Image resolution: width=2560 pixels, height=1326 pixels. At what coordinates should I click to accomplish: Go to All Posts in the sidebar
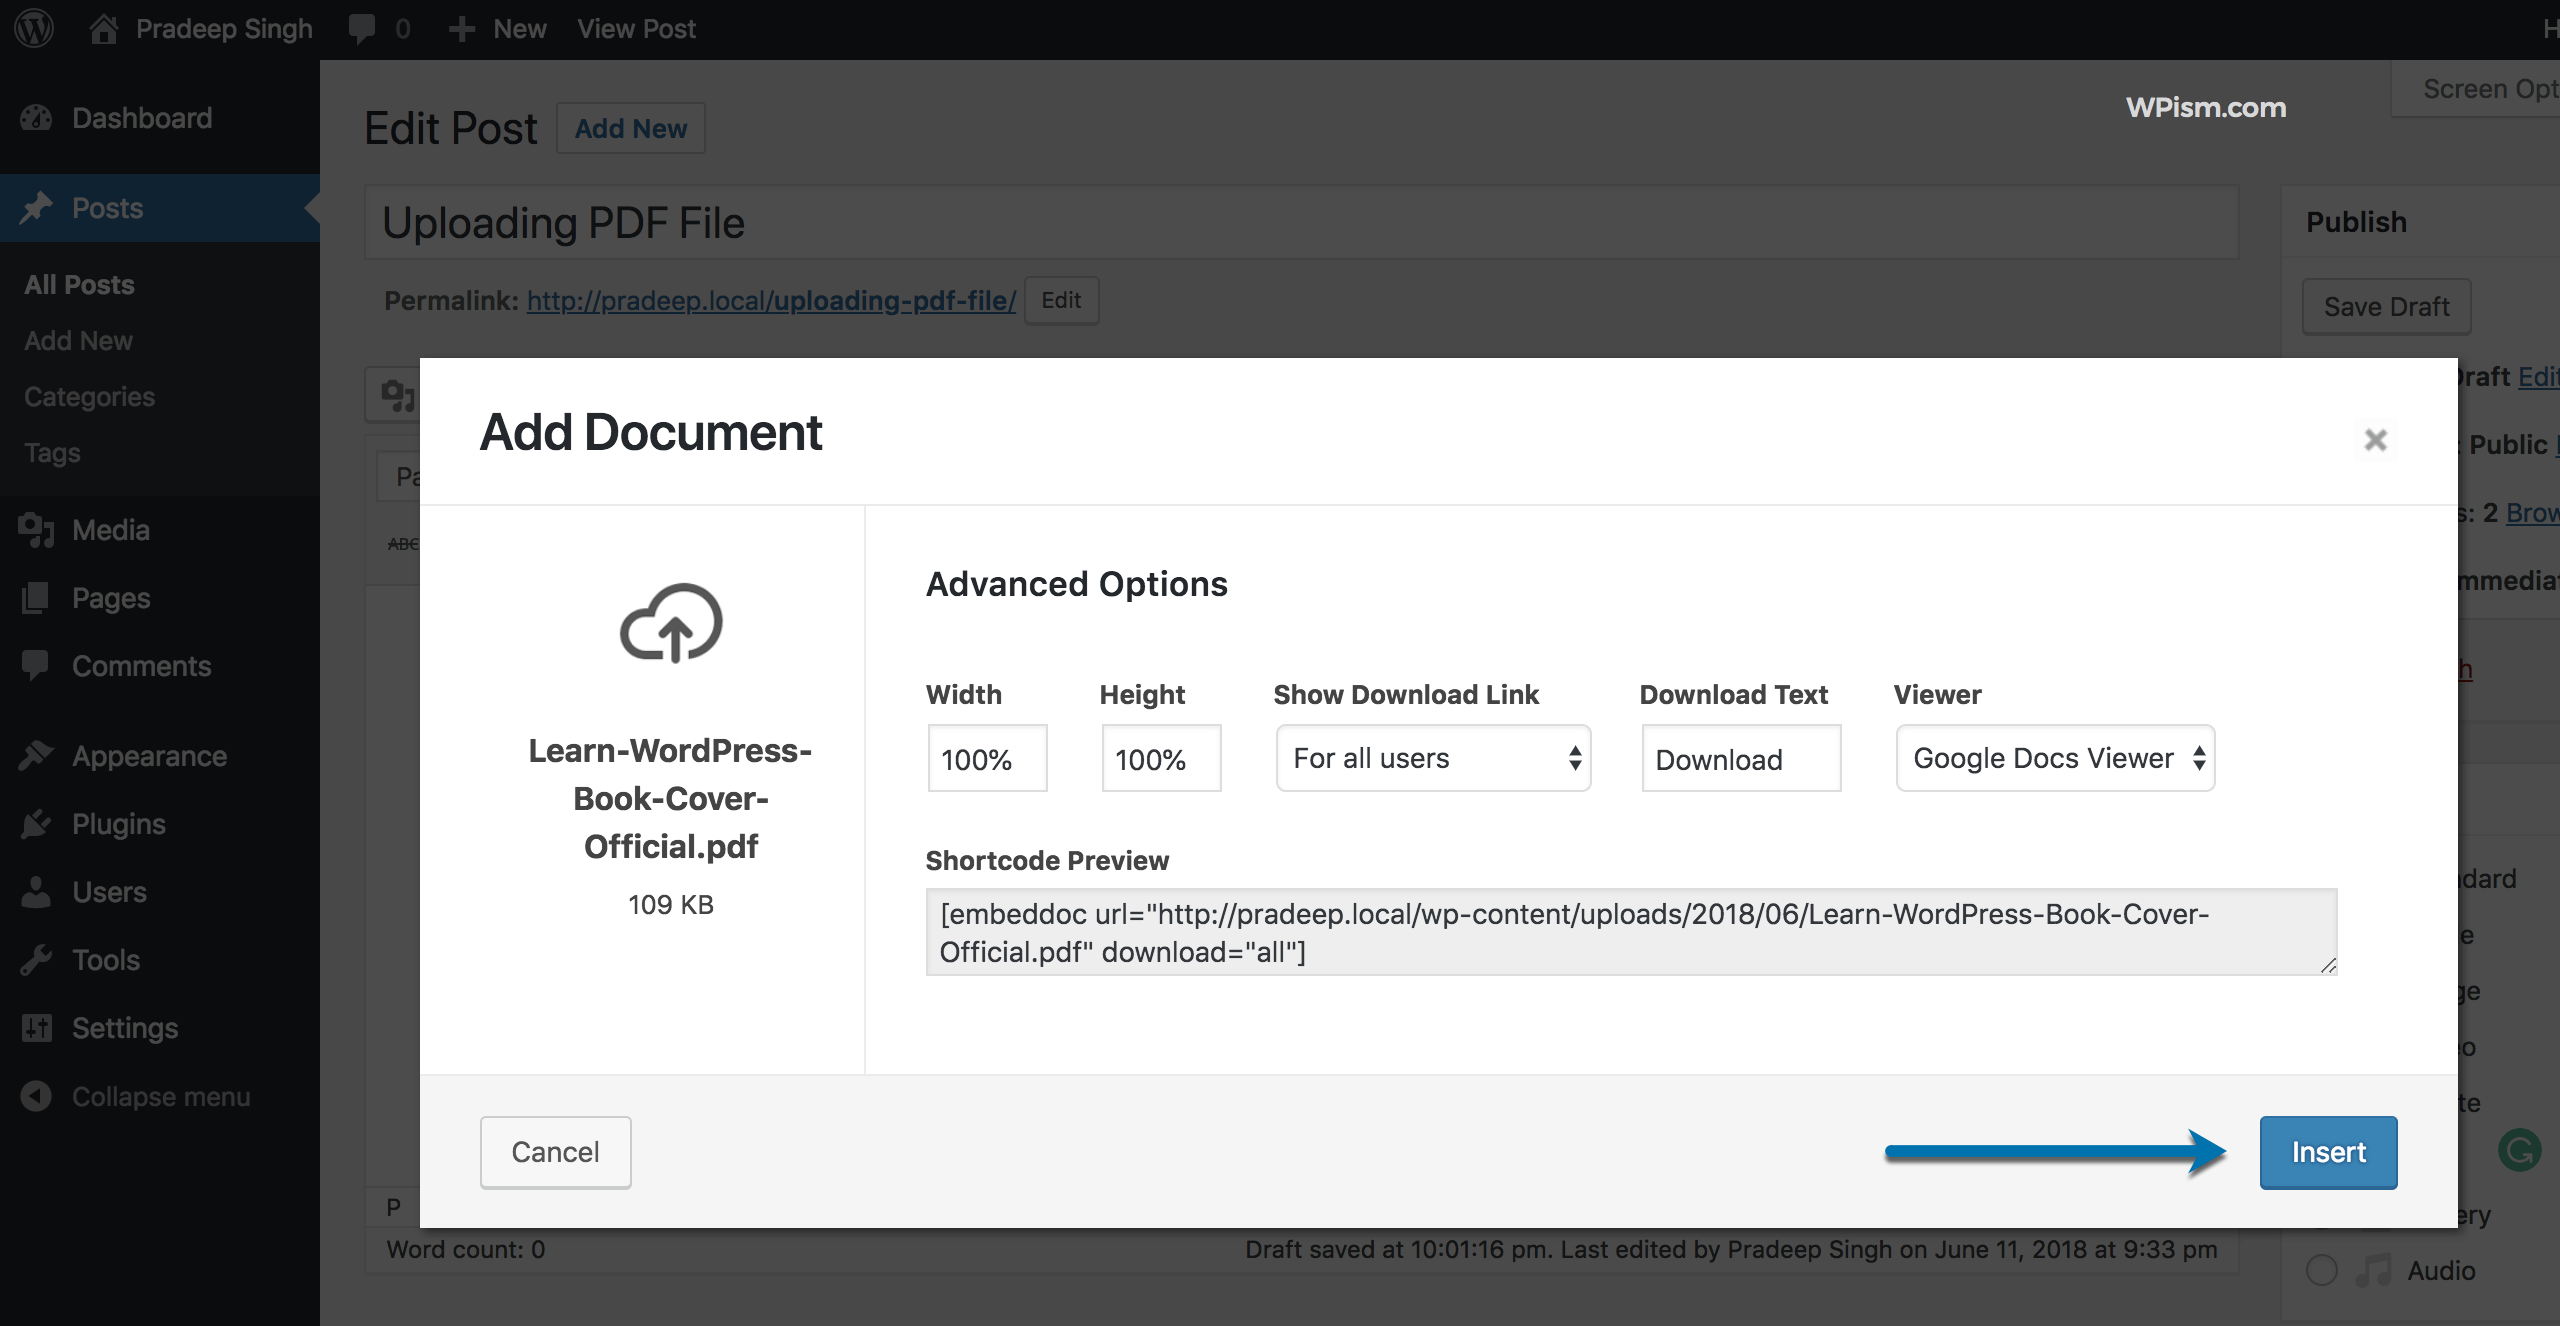[79, 283]
